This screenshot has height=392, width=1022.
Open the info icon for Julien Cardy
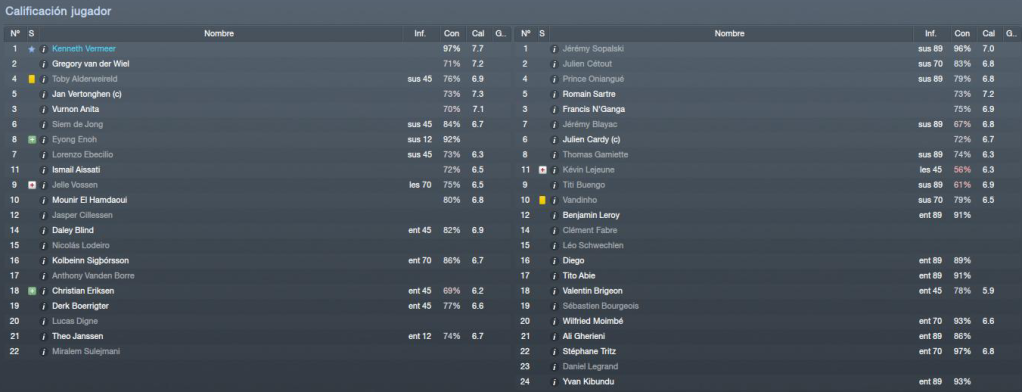pyautogui.click(x=555, y=140)
